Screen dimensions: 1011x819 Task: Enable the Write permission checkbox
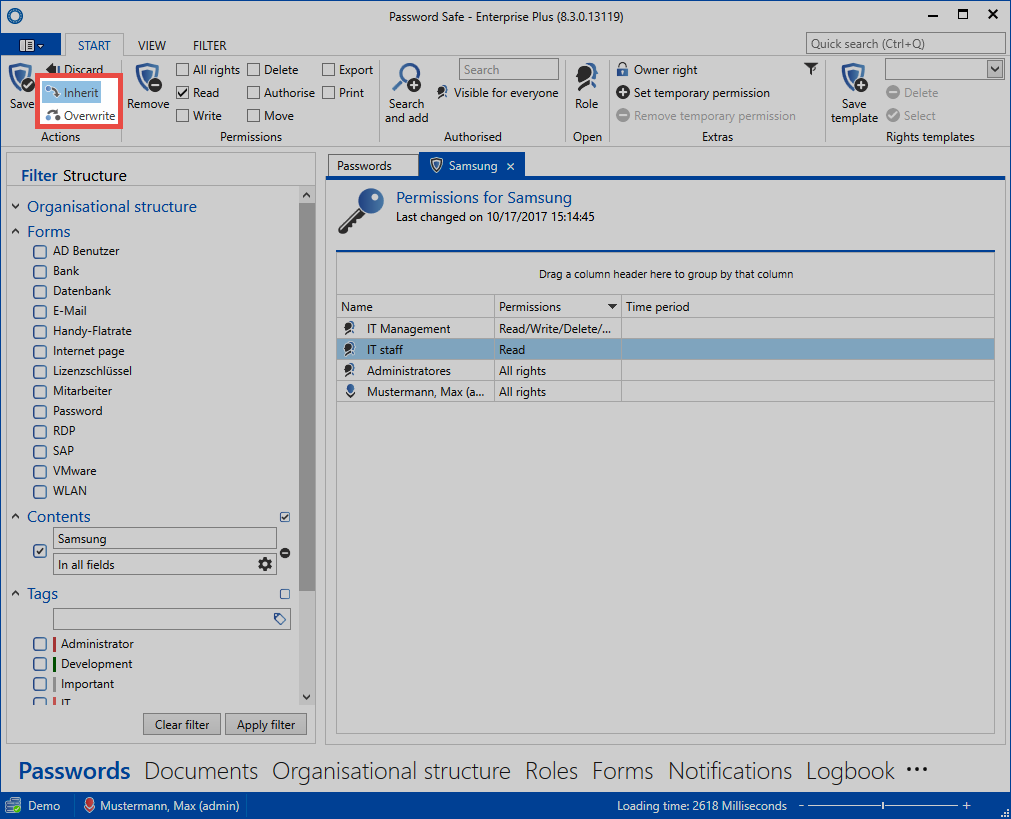182,116
